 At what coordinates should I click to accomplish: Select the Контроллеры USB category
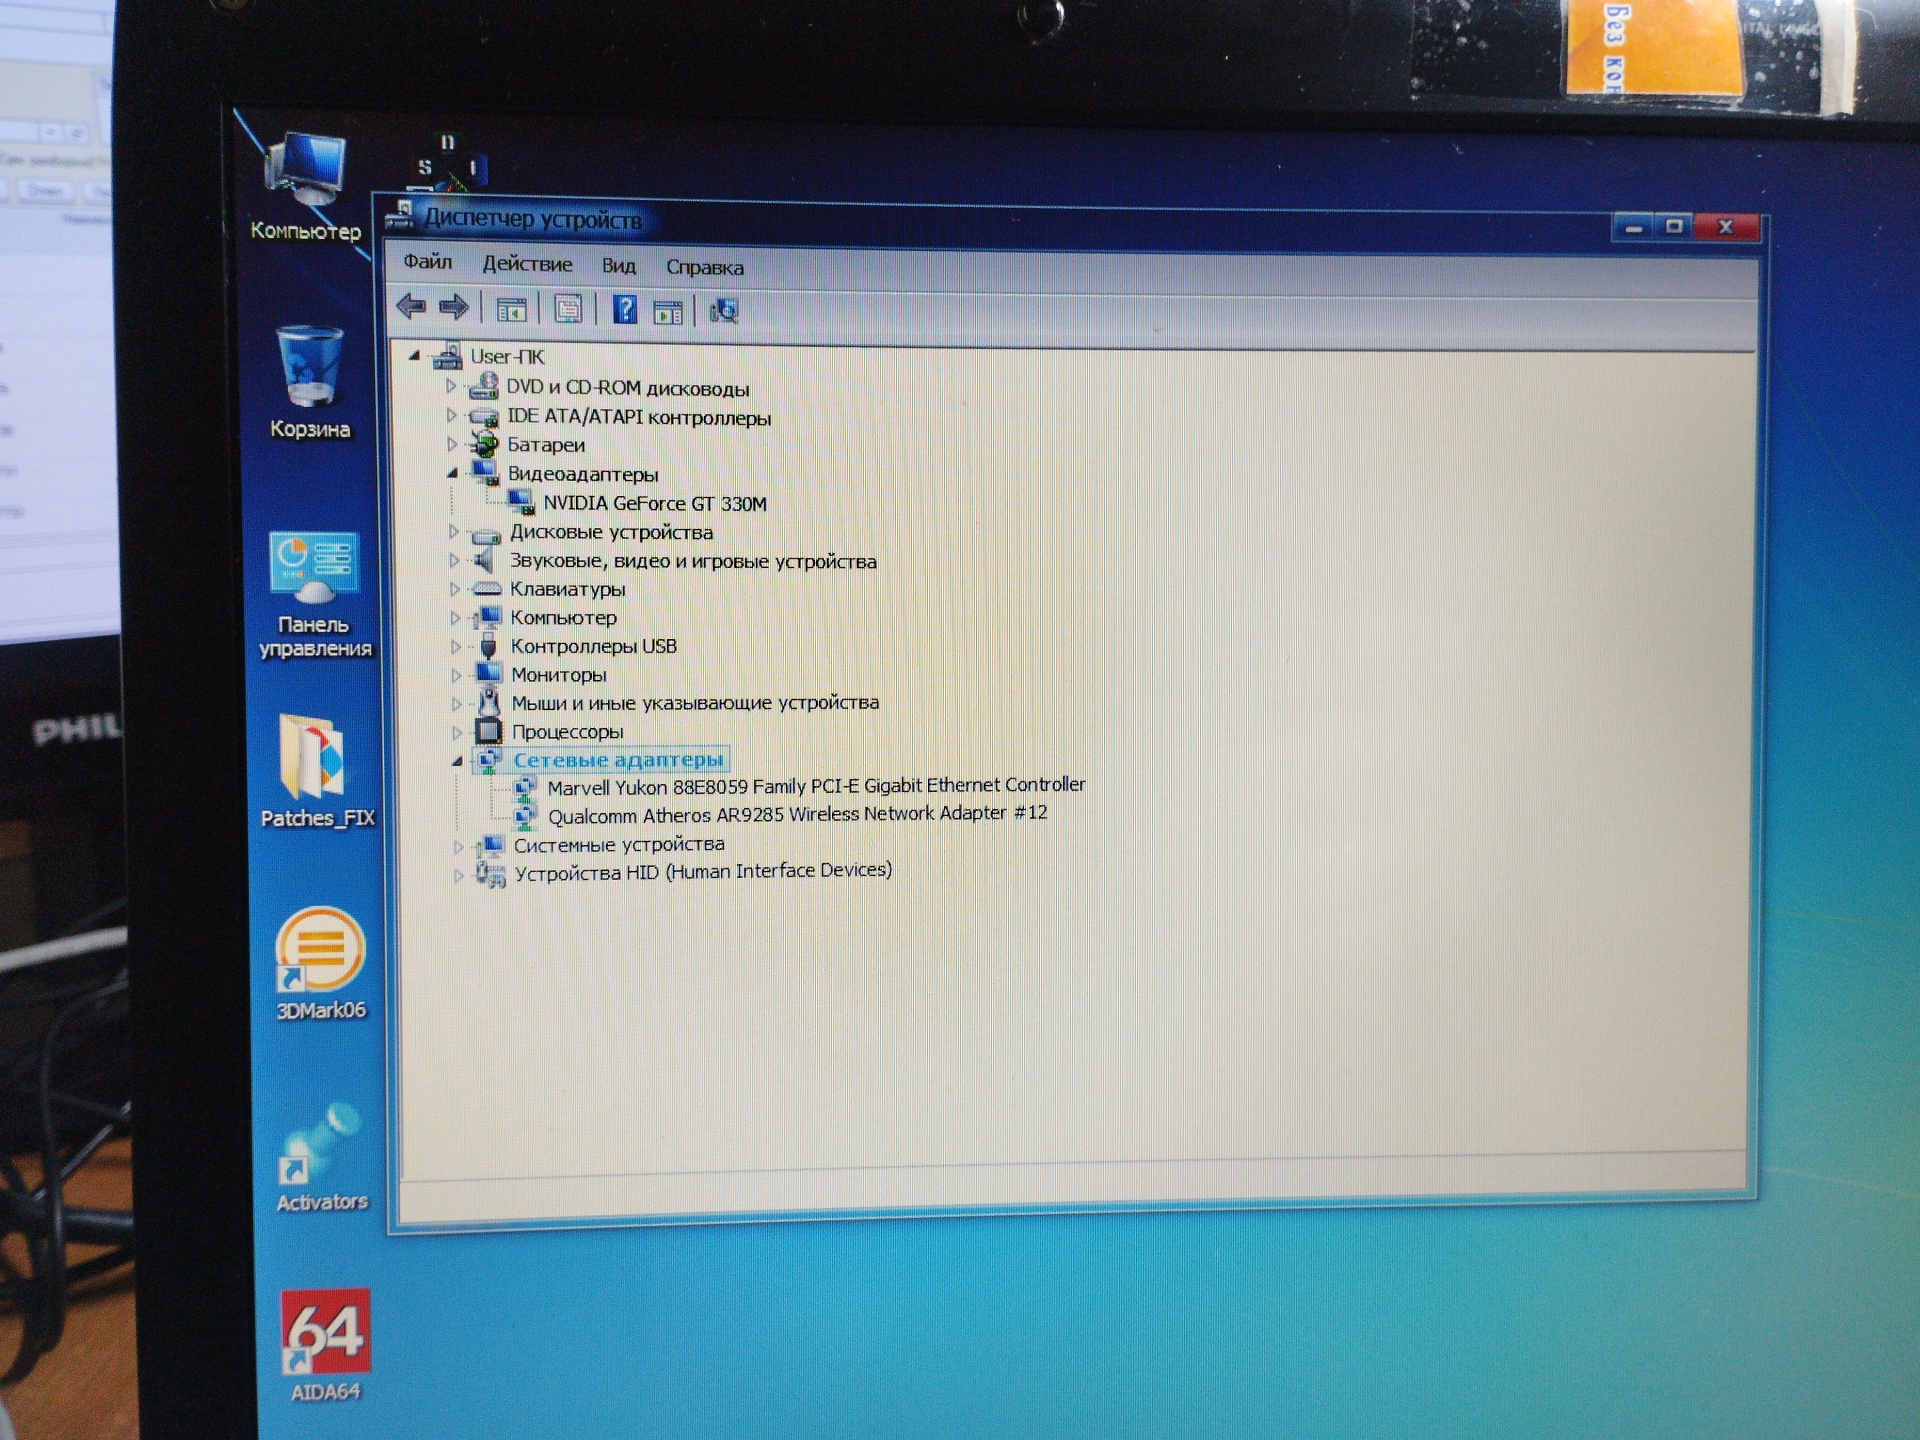[594, 646]
